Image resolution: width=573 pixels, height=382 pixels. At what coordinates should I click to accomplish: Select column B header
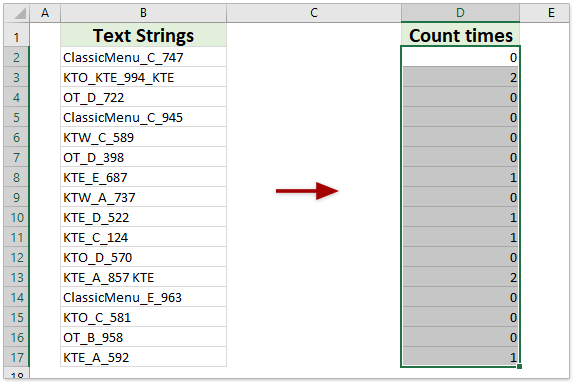[x=143, y=13]
